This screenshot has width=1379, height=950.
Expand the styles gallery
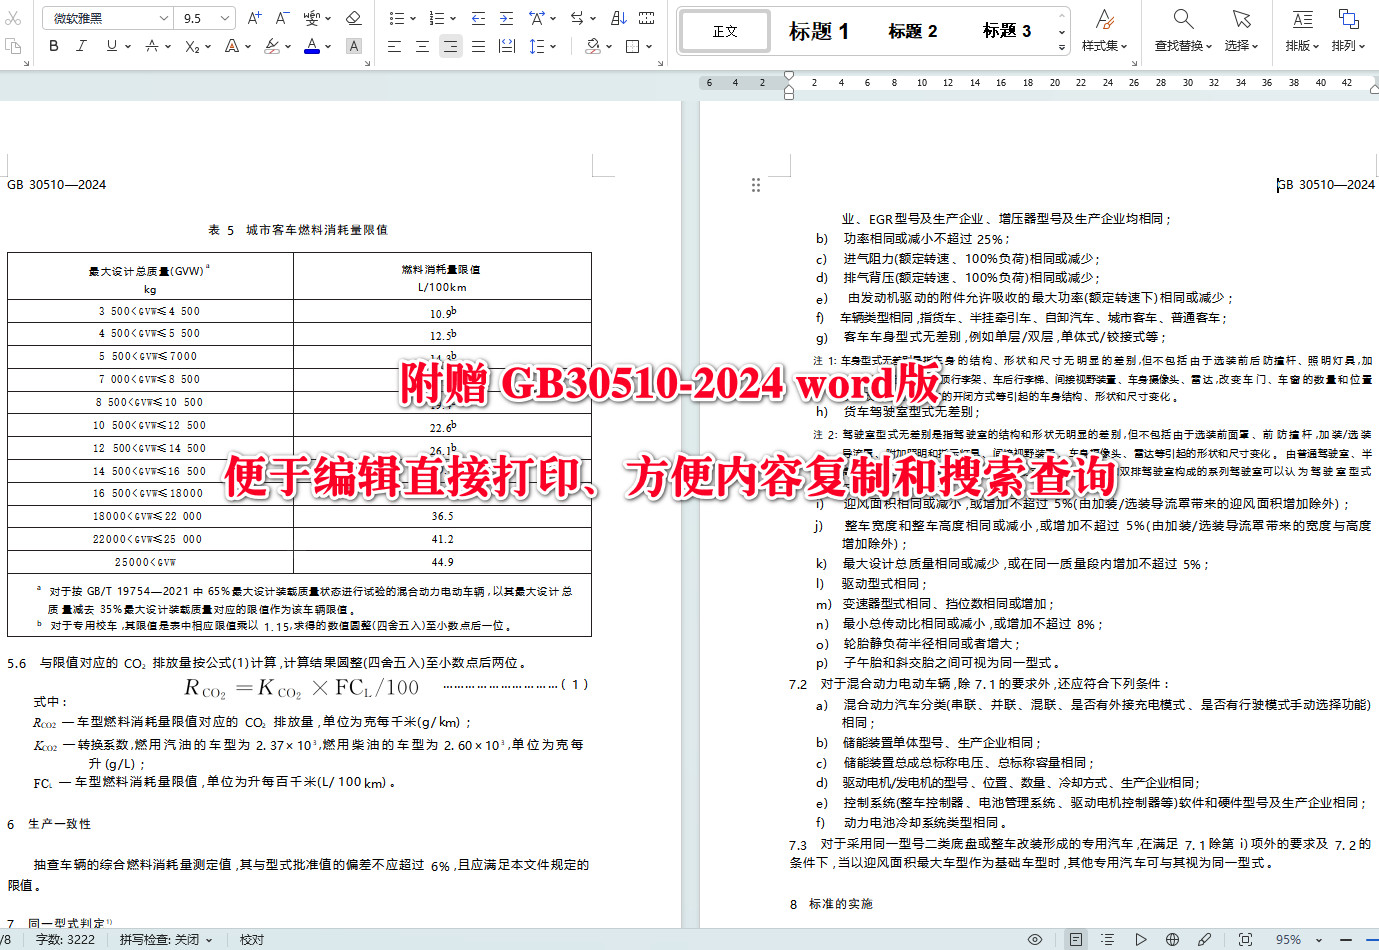pyautogui.click(x=1061, y=46)
